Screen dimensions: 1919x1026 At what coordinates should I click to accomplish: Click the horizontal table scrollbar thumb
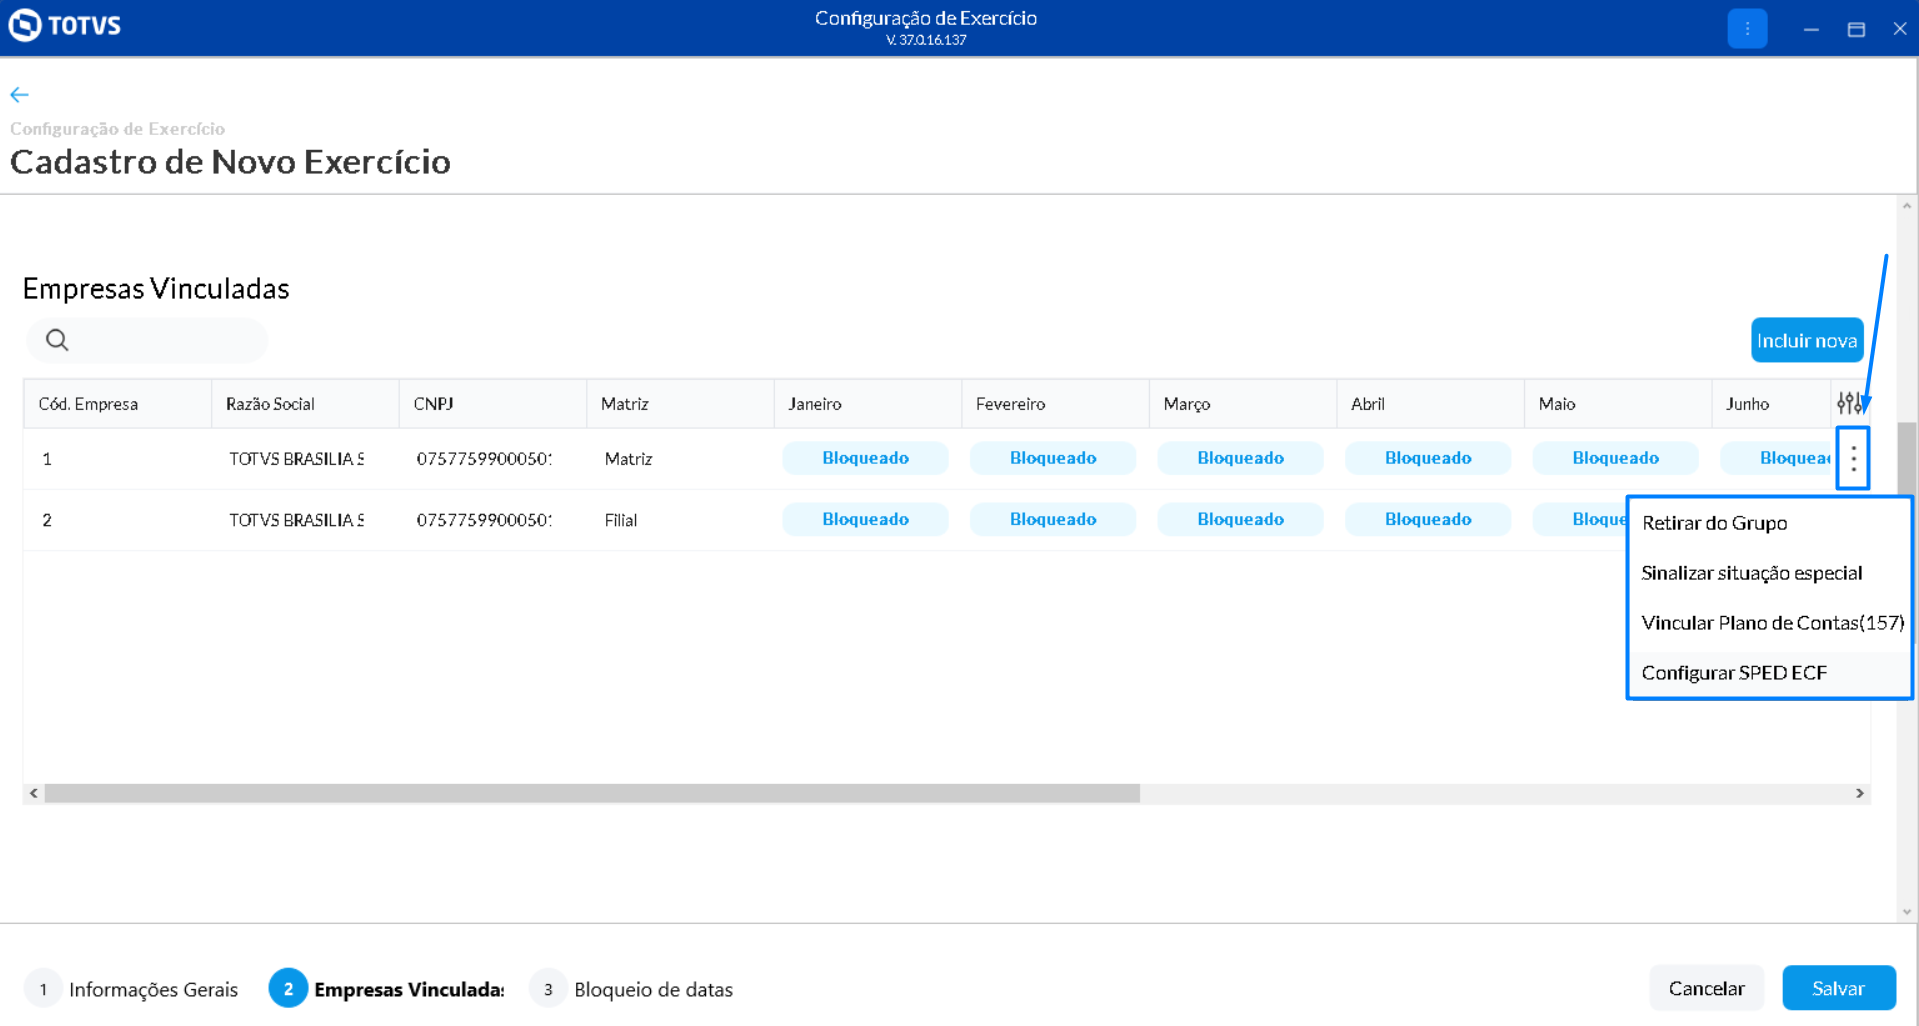pyautogui.click(x=592, y=793)
